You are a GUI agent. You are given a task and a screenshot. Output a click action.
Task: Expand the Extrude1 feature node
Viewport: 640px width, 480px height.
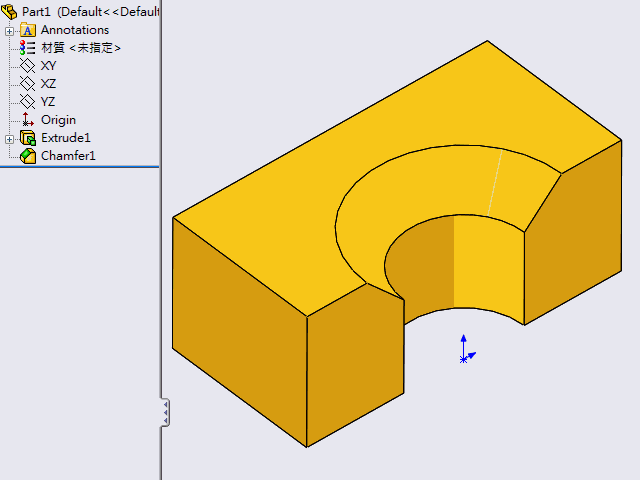(9, 139)
